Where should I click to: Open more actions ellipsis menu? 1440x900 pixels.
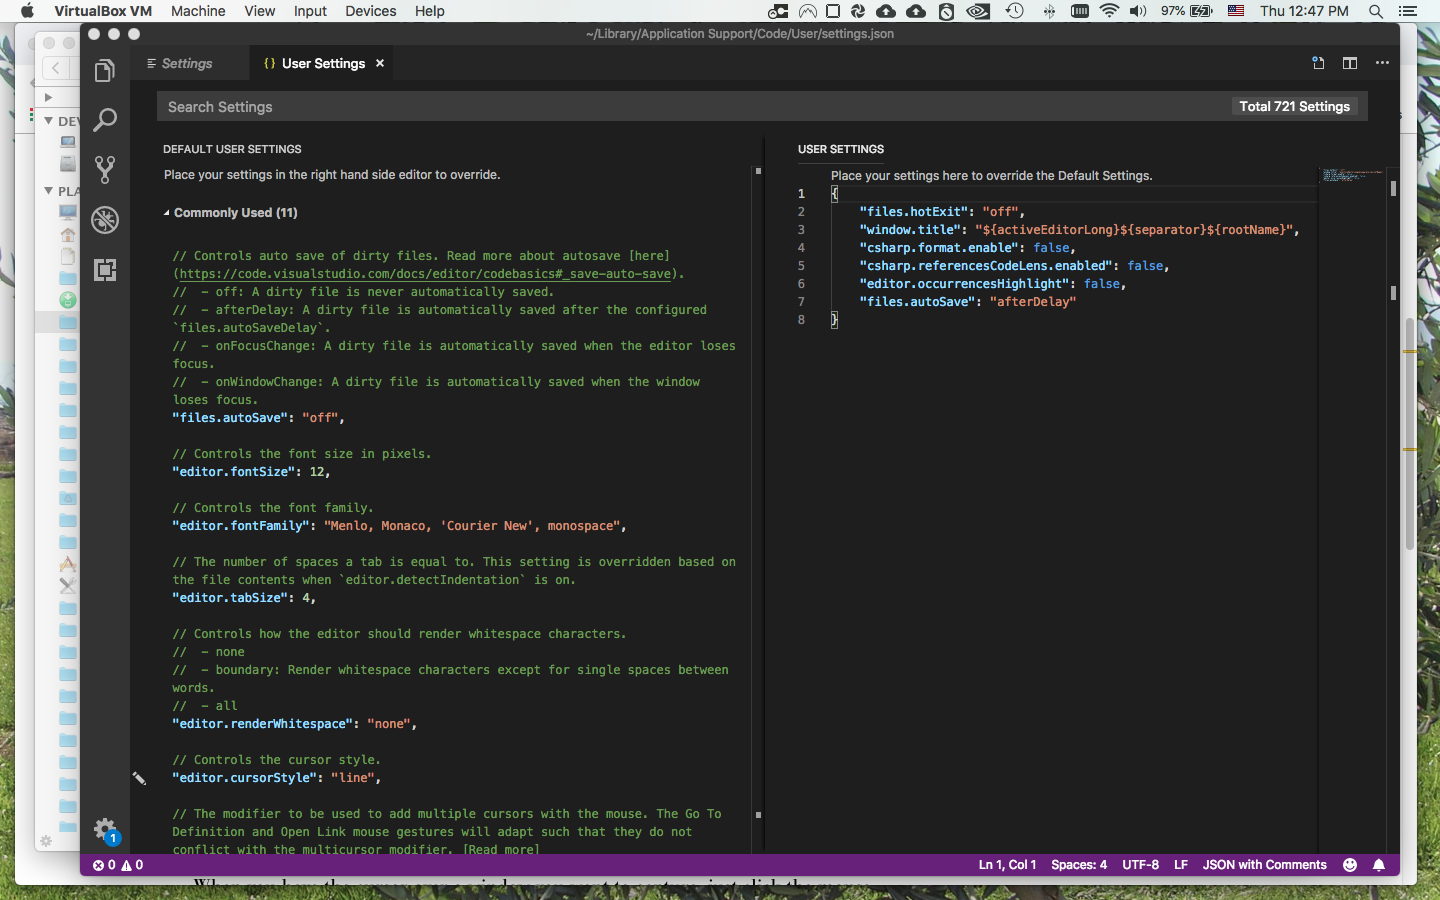pos(1383,62)
